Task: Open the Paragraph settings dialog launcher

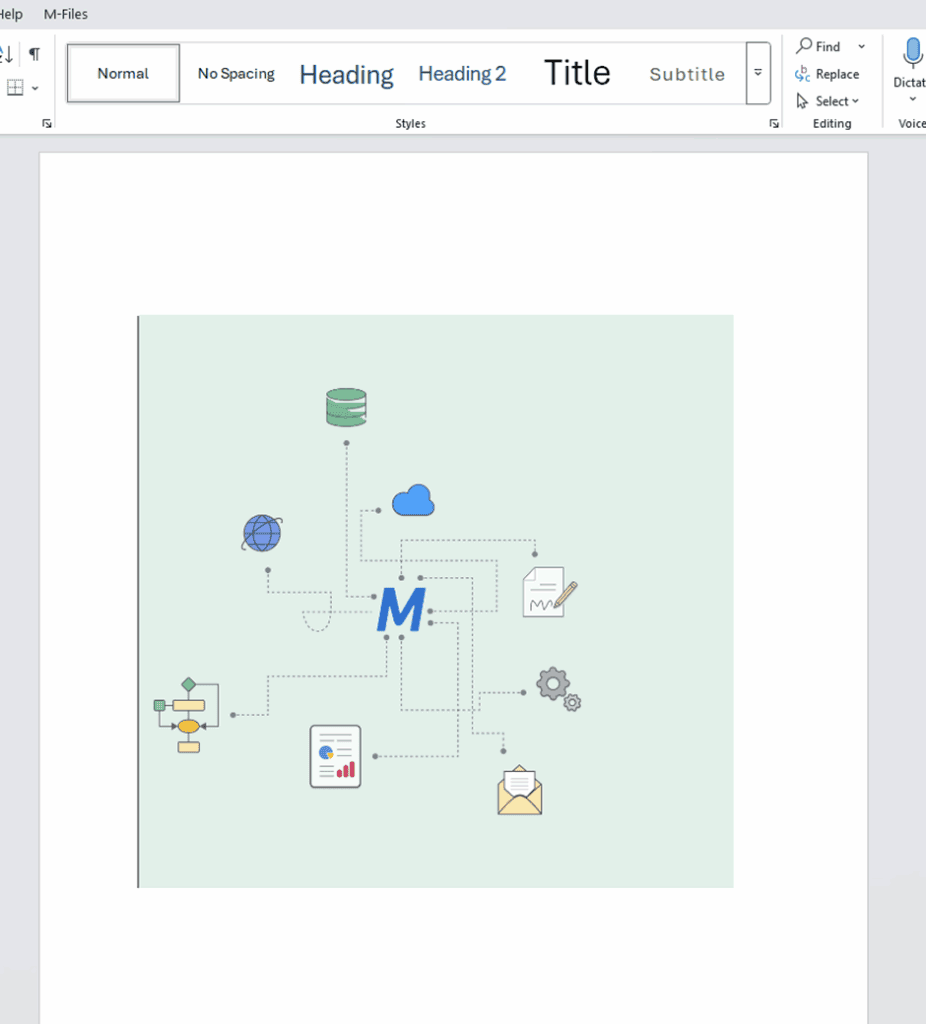Action: [46, 123]
